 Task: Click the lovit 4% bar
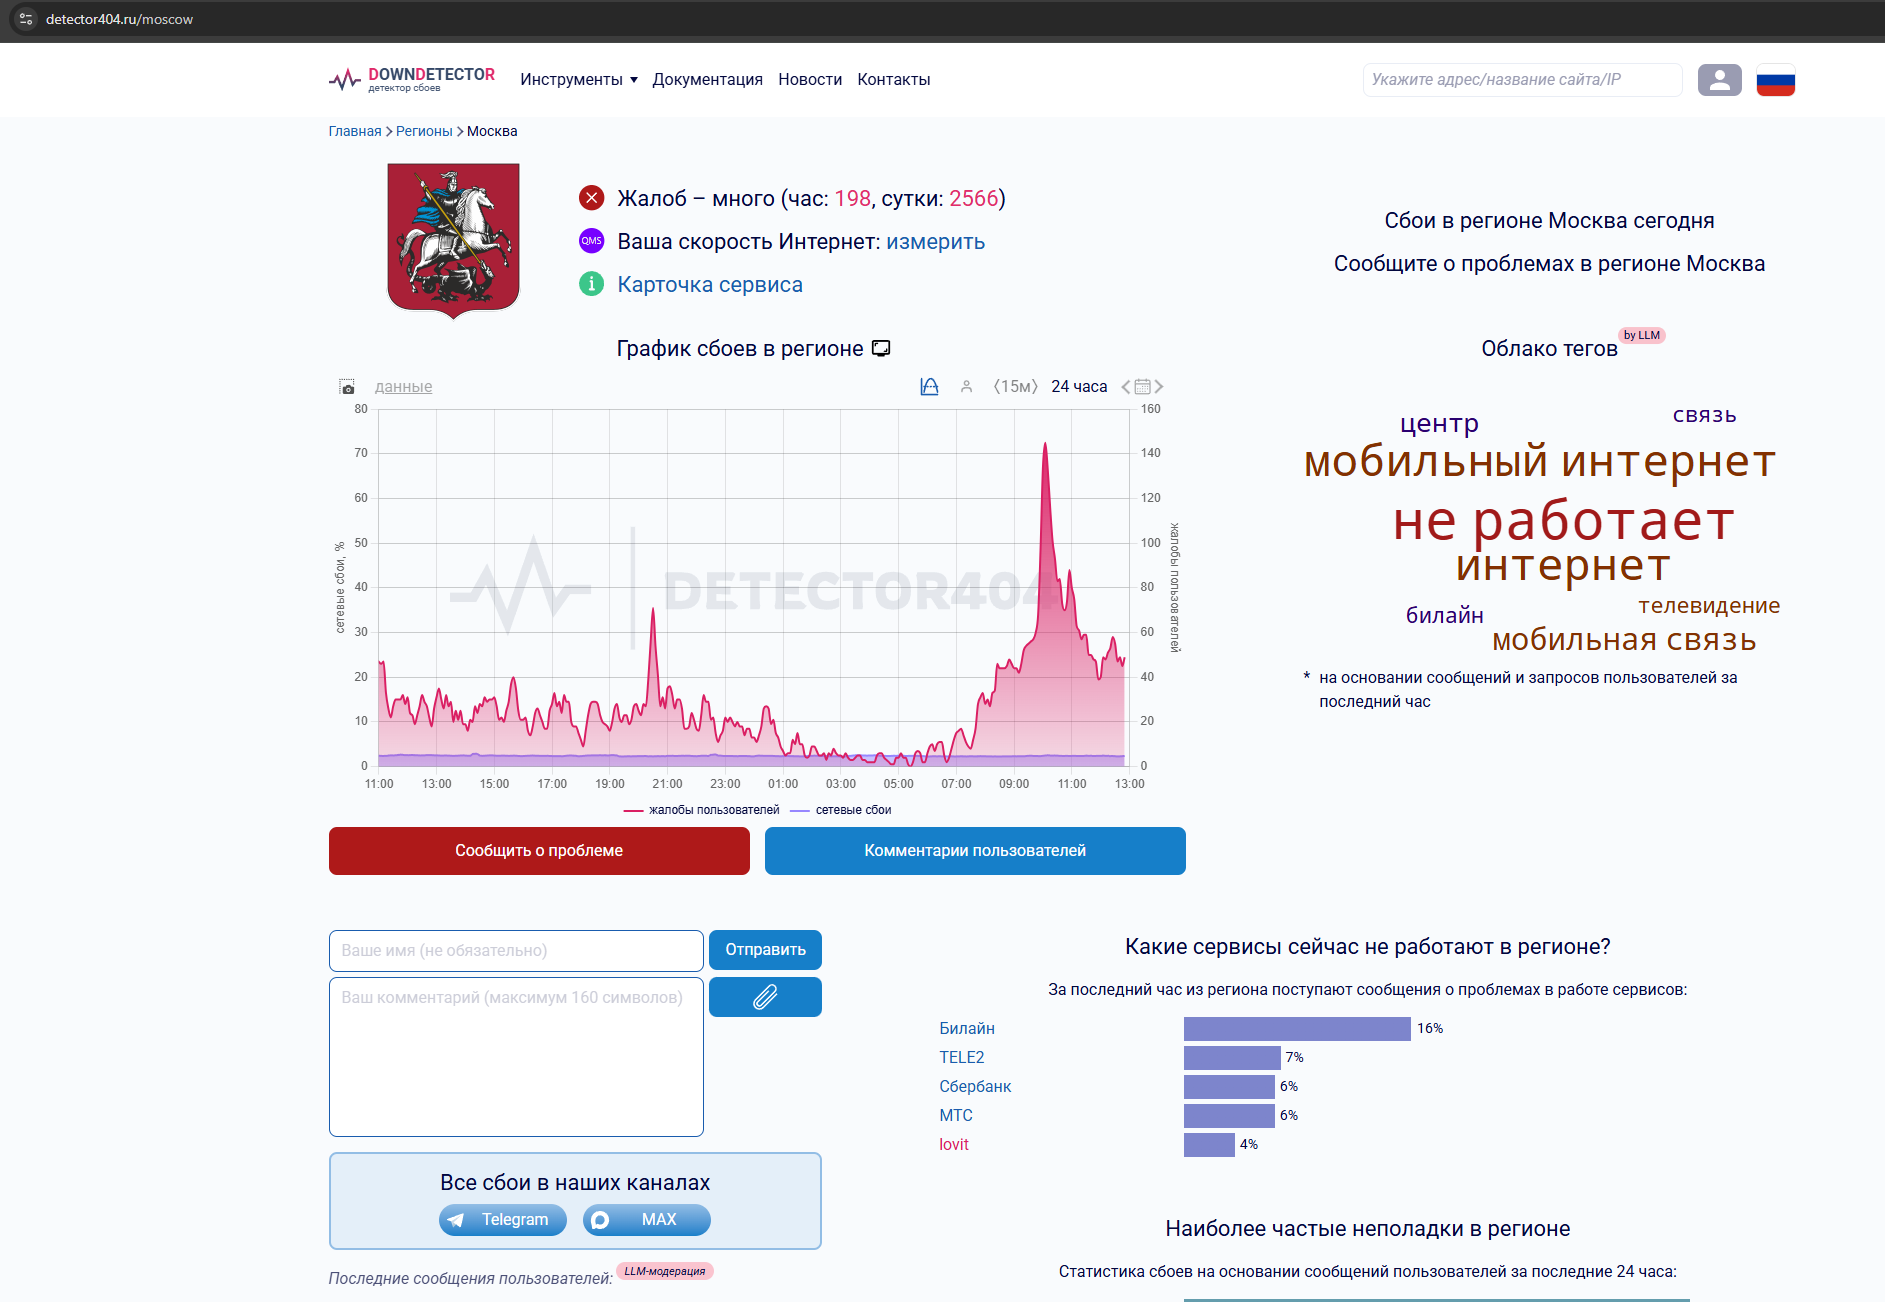pyautogui.click(x=1209, y=1145)
